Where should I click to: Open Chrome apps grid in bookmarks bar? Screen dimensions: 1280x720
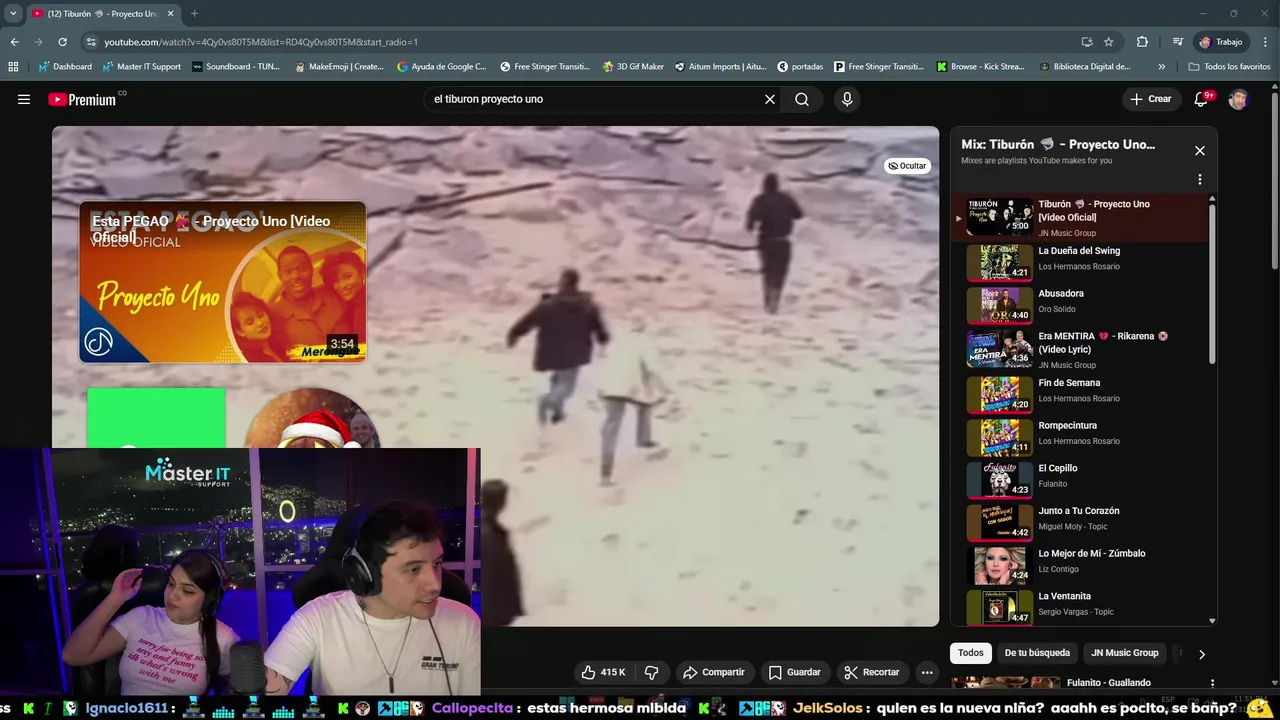(13, 67)
